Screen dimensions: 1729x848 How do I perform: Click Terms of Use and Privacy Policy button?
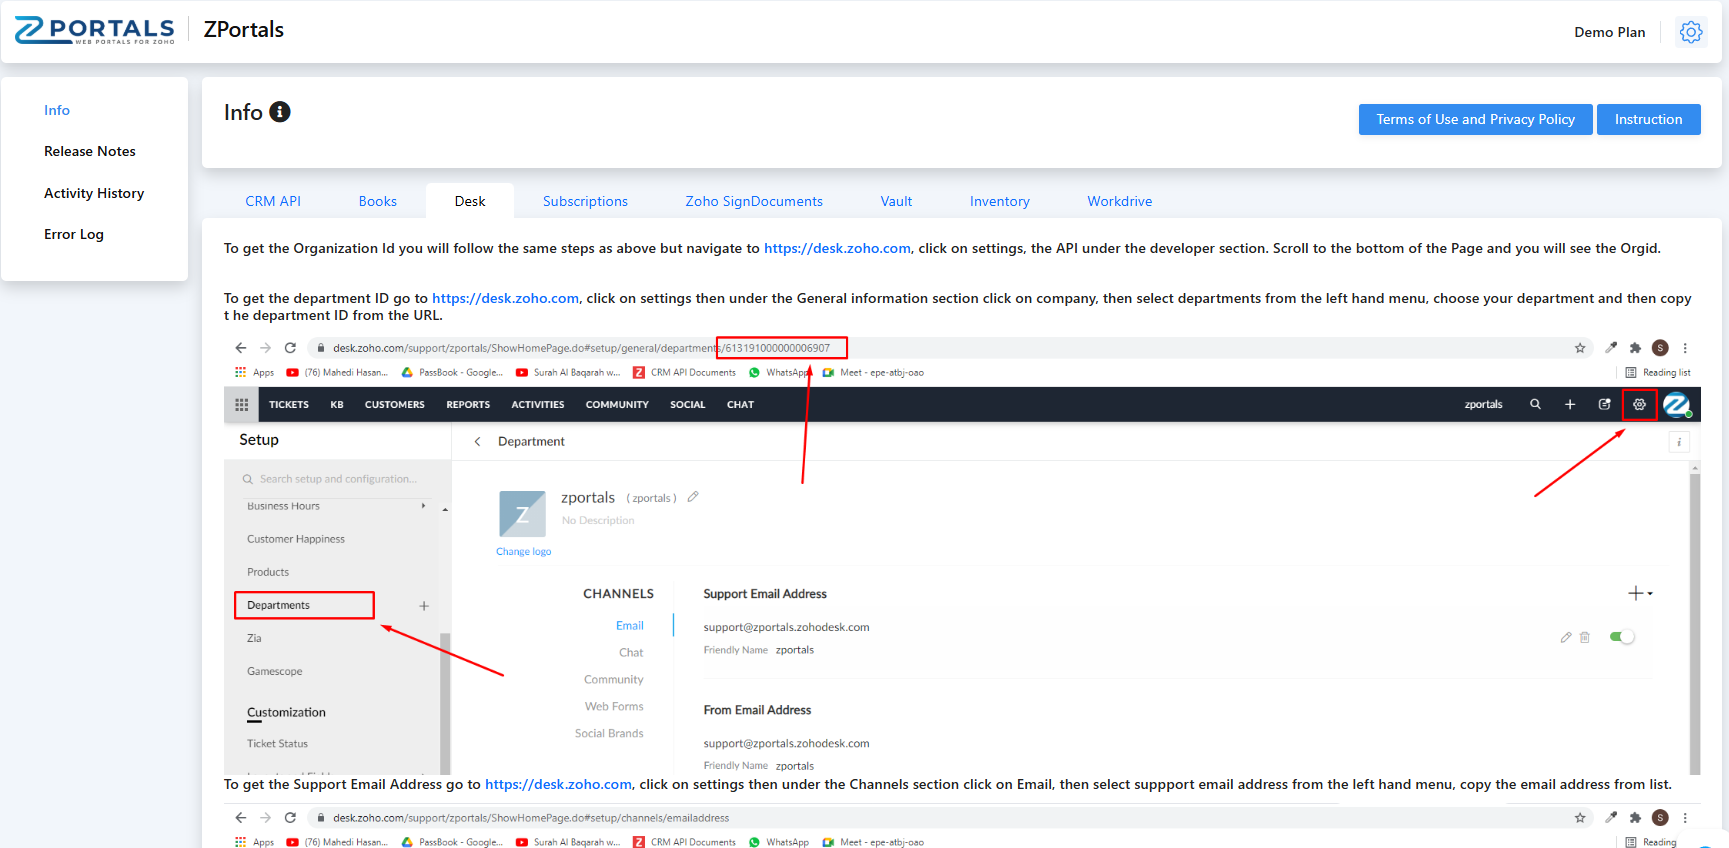click(1475, 119)
